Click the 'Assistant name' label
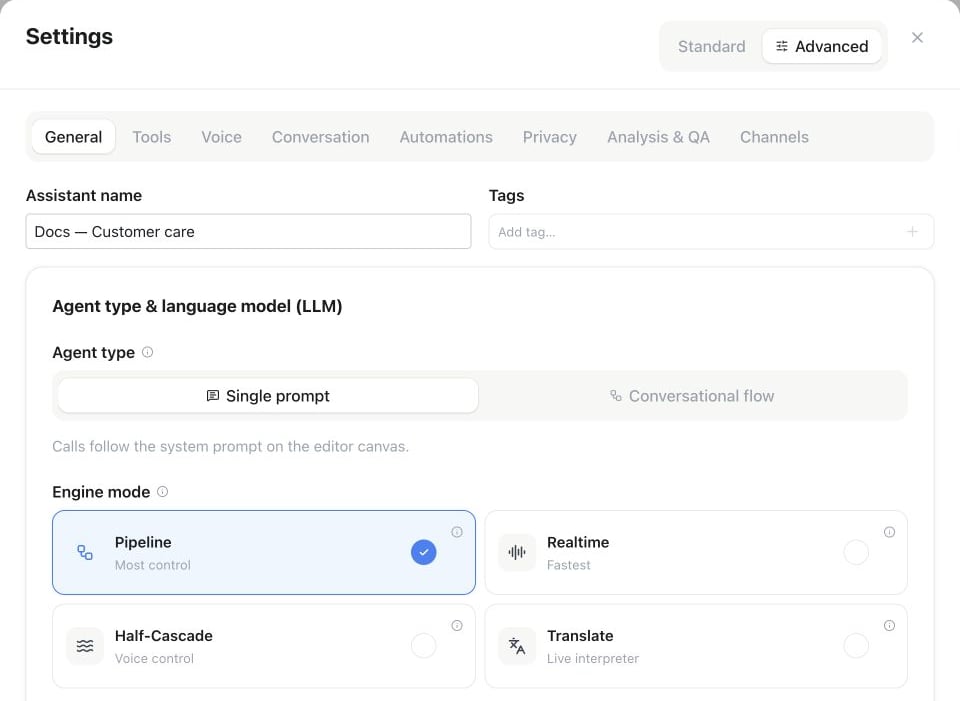Screen dimensions: 960x701 coord(84,196)
